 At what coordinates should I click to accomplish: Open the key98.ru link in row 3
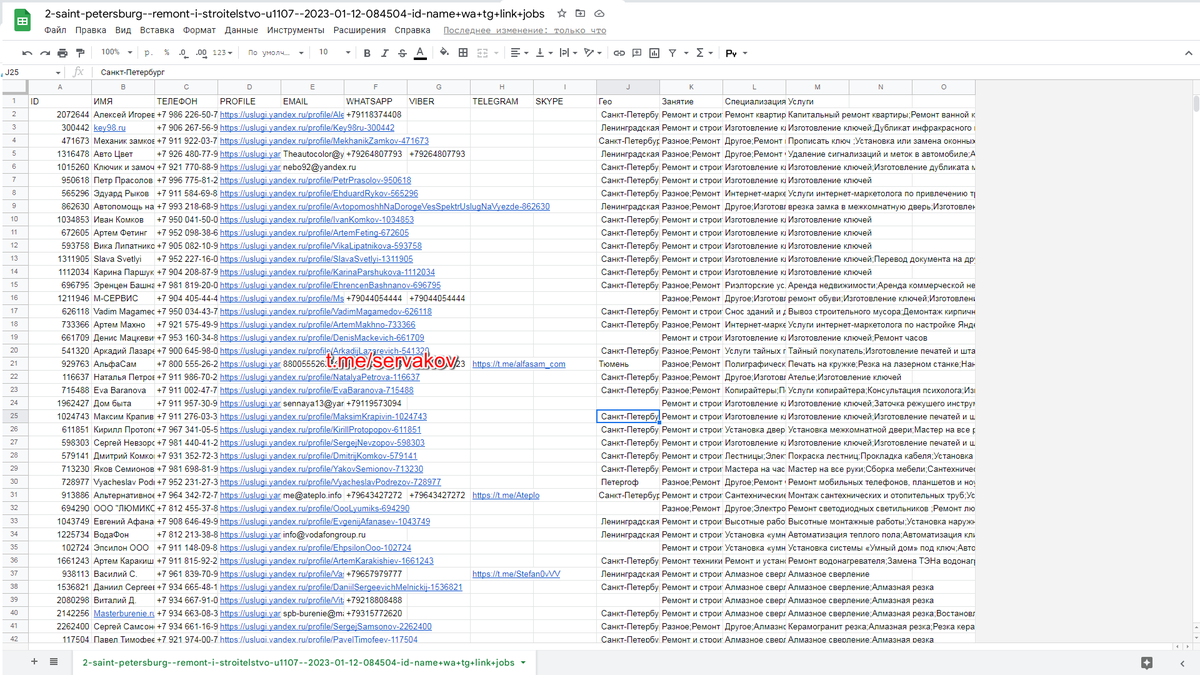[x=109, y=128]
